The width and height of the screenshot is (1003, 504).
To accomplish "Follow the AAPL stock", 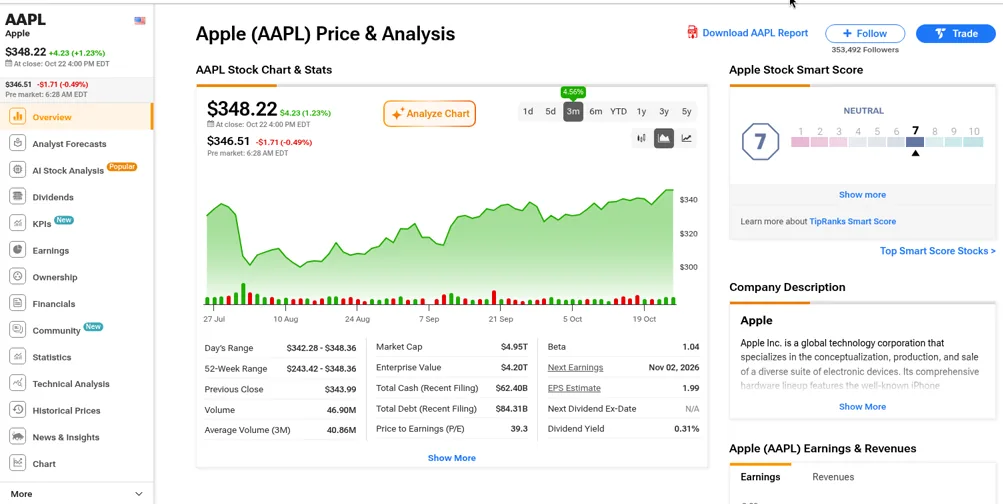I will click(865, 33).
